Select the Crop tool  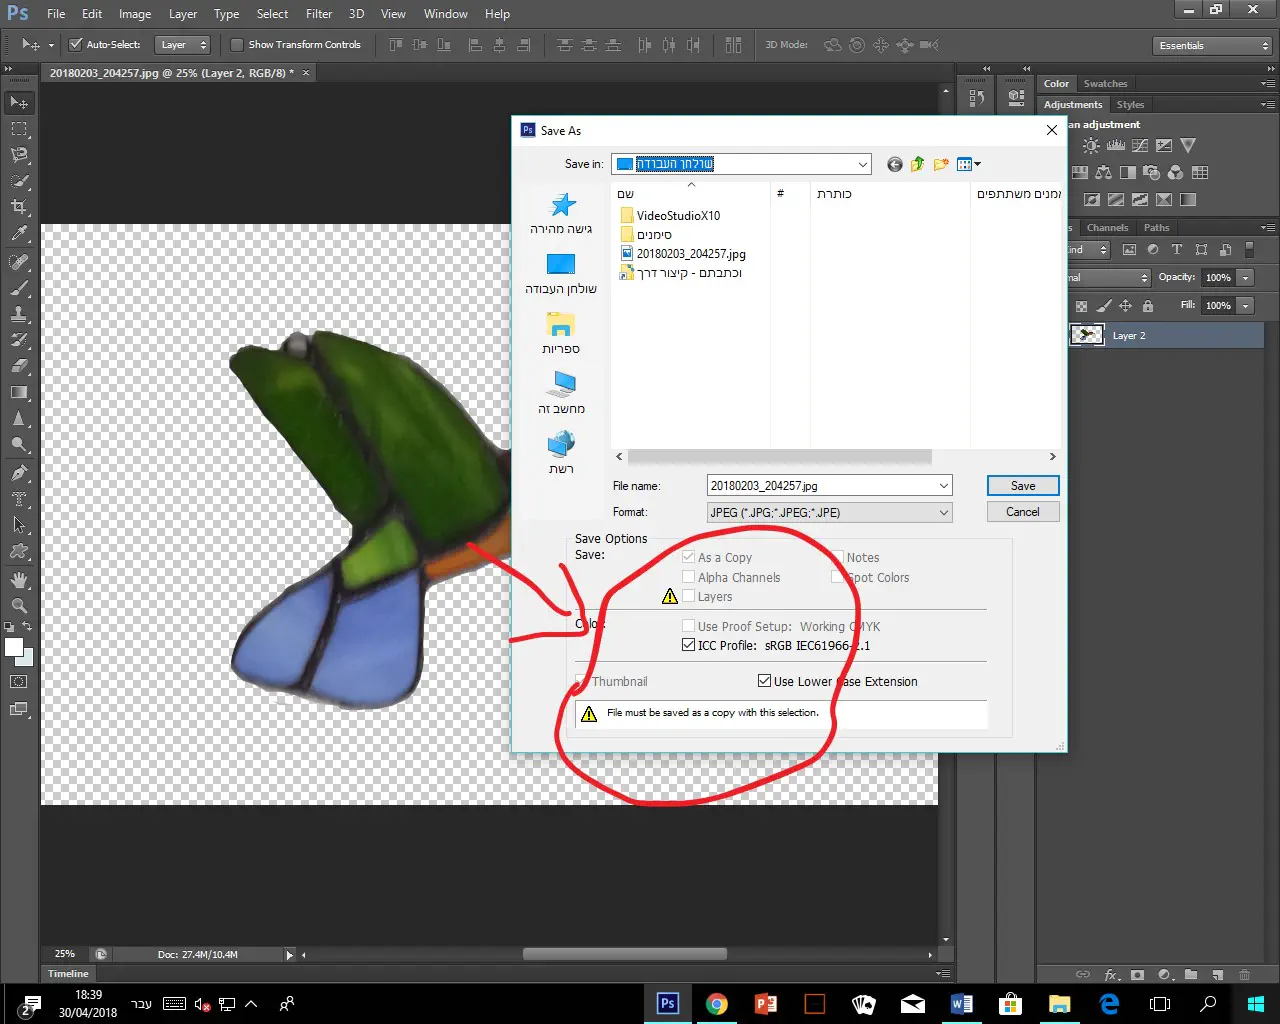19,207
